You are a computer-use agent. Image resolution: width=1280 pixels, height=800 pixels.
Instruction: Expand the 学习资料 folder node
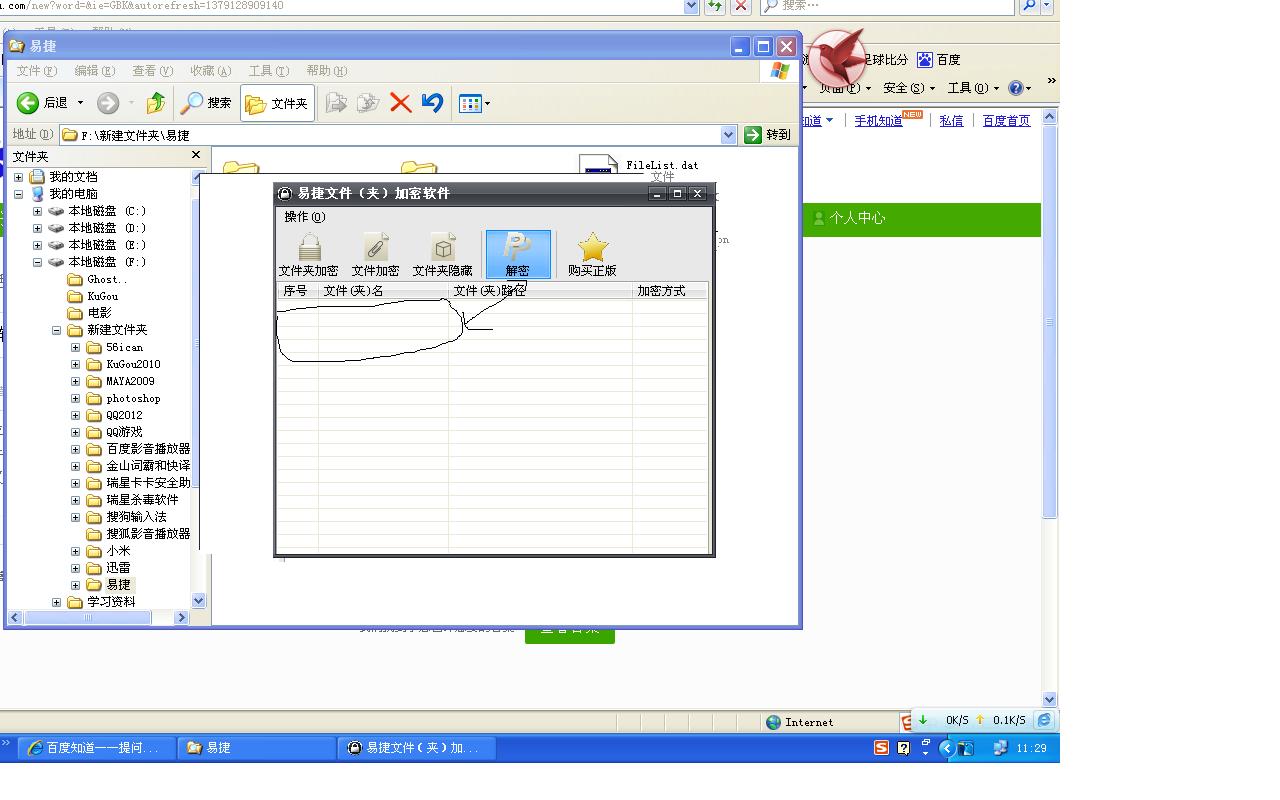click(56, 603)
